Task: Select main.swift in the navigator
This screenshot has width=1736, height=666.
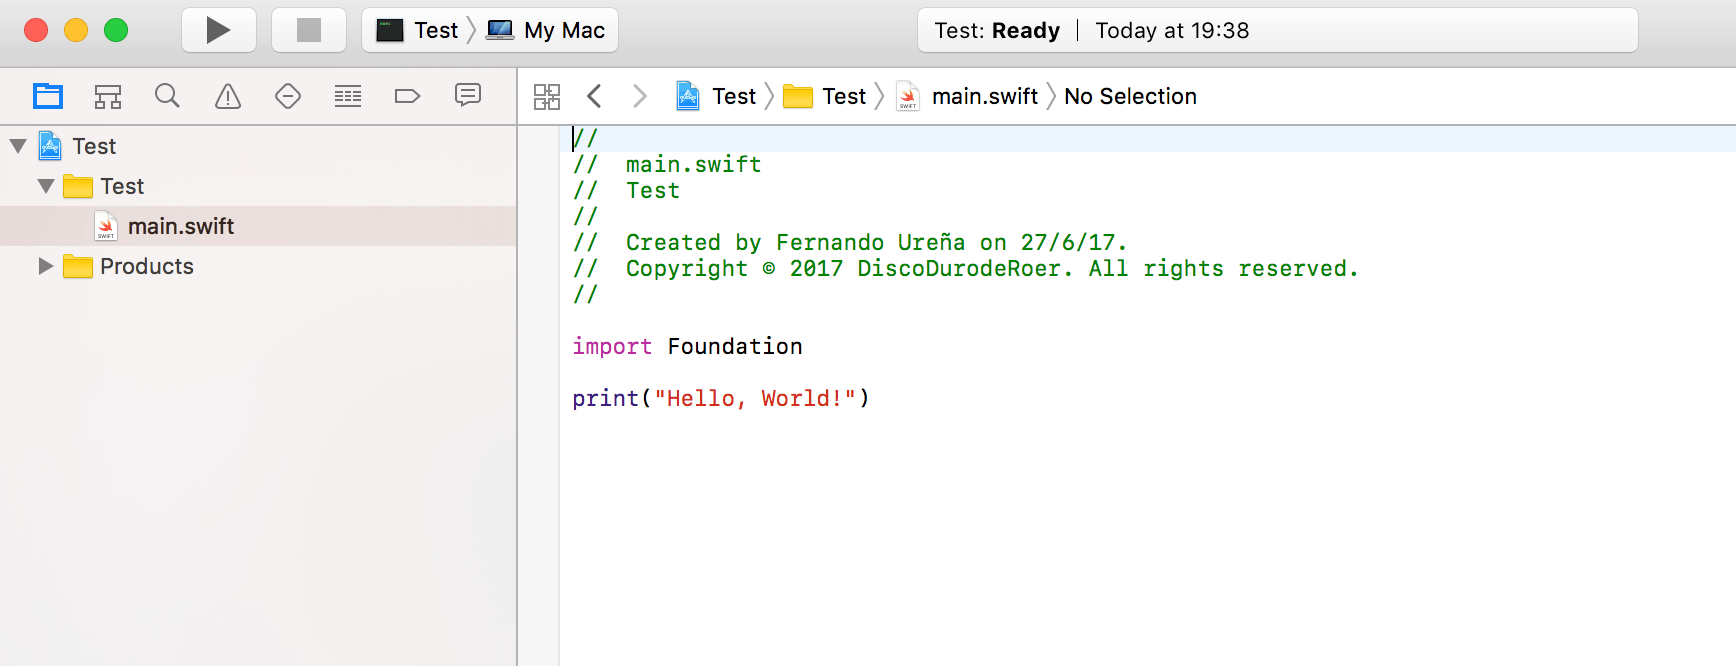Action: click(258, 226)
